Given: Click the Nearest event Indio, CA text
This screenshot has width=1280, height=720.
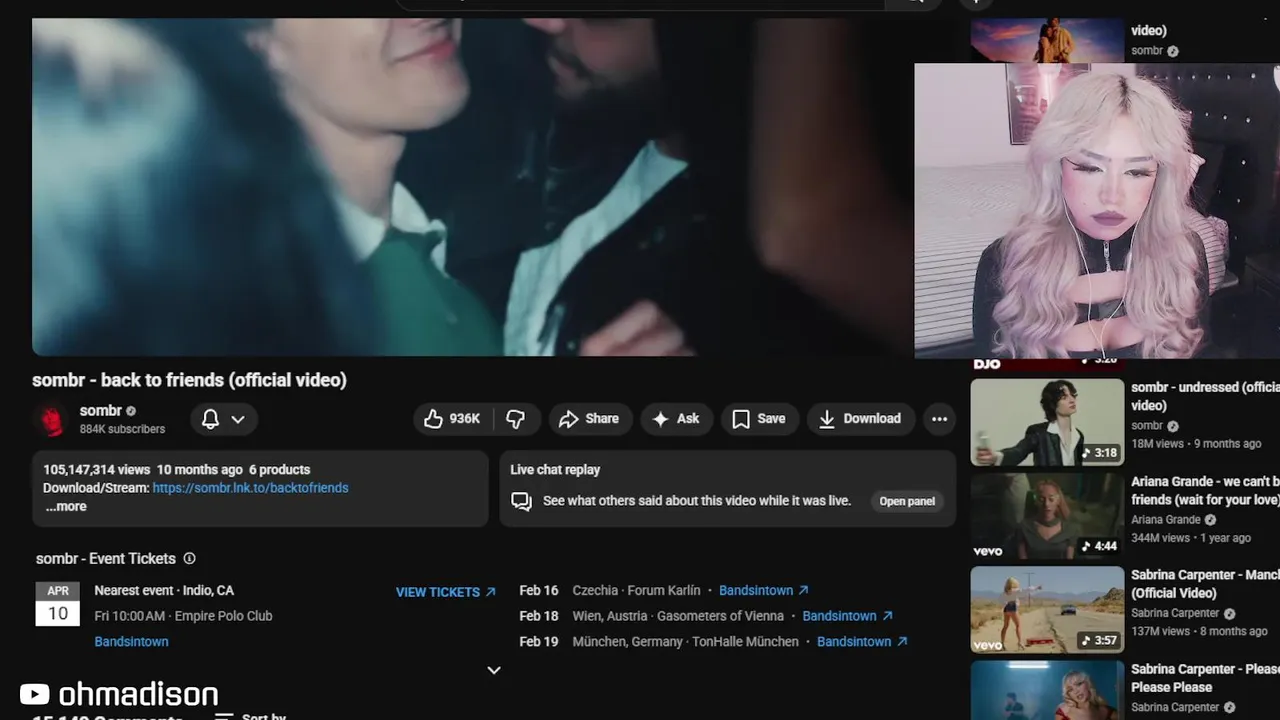Looking at the screenshot, I should 164,591.
